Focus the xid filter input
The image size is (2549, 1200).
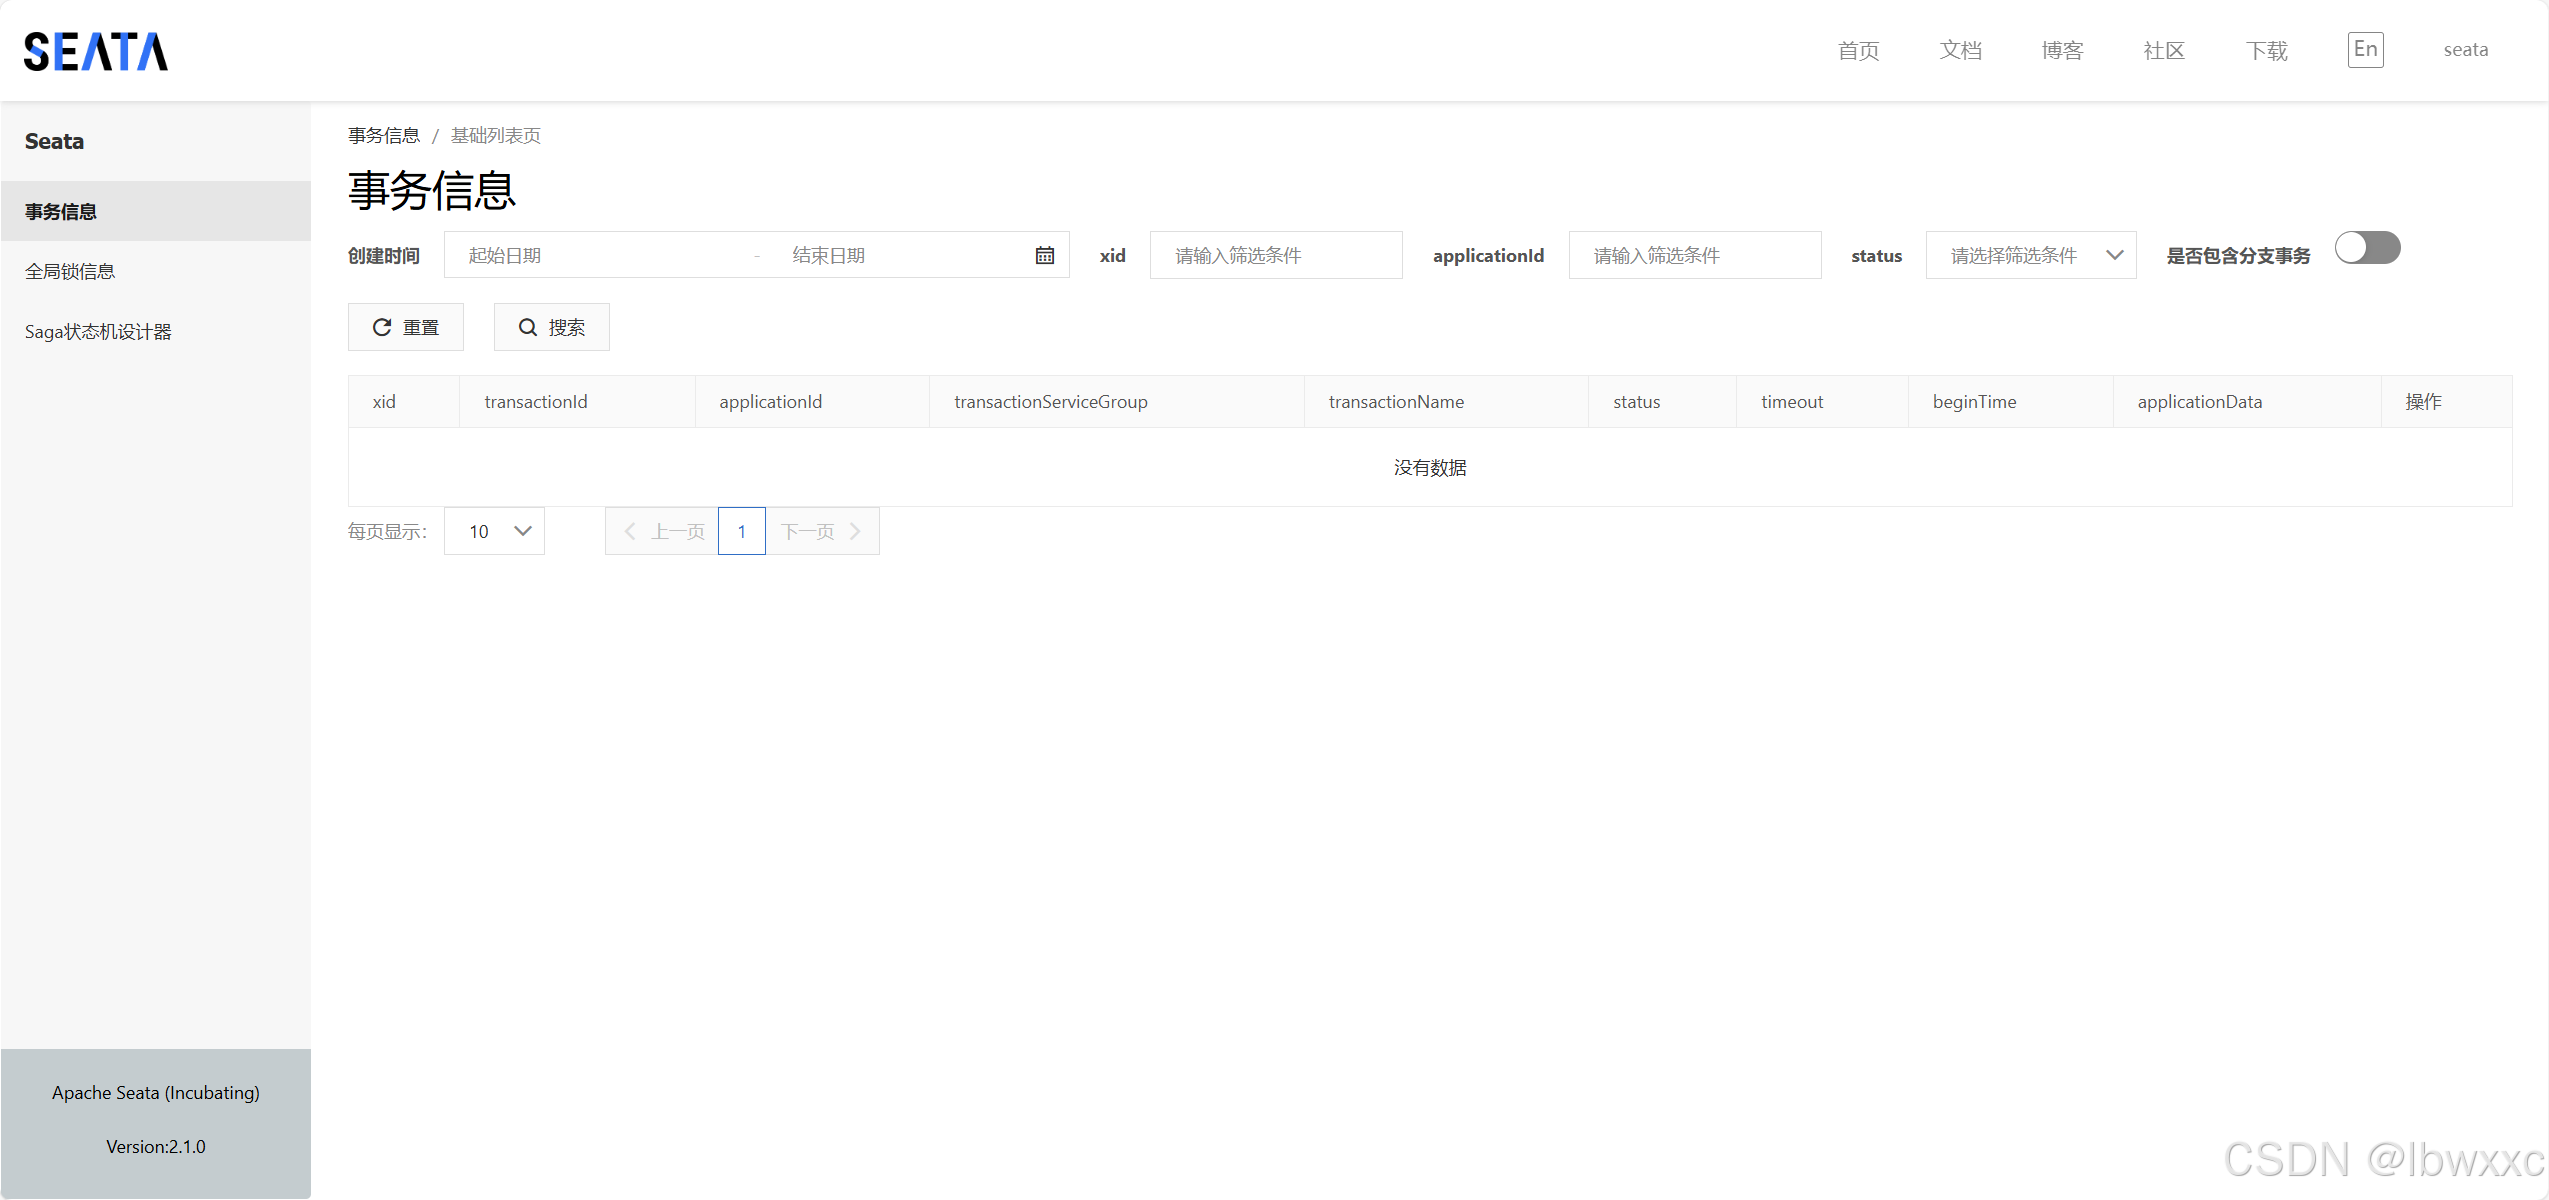[1276, 255]
